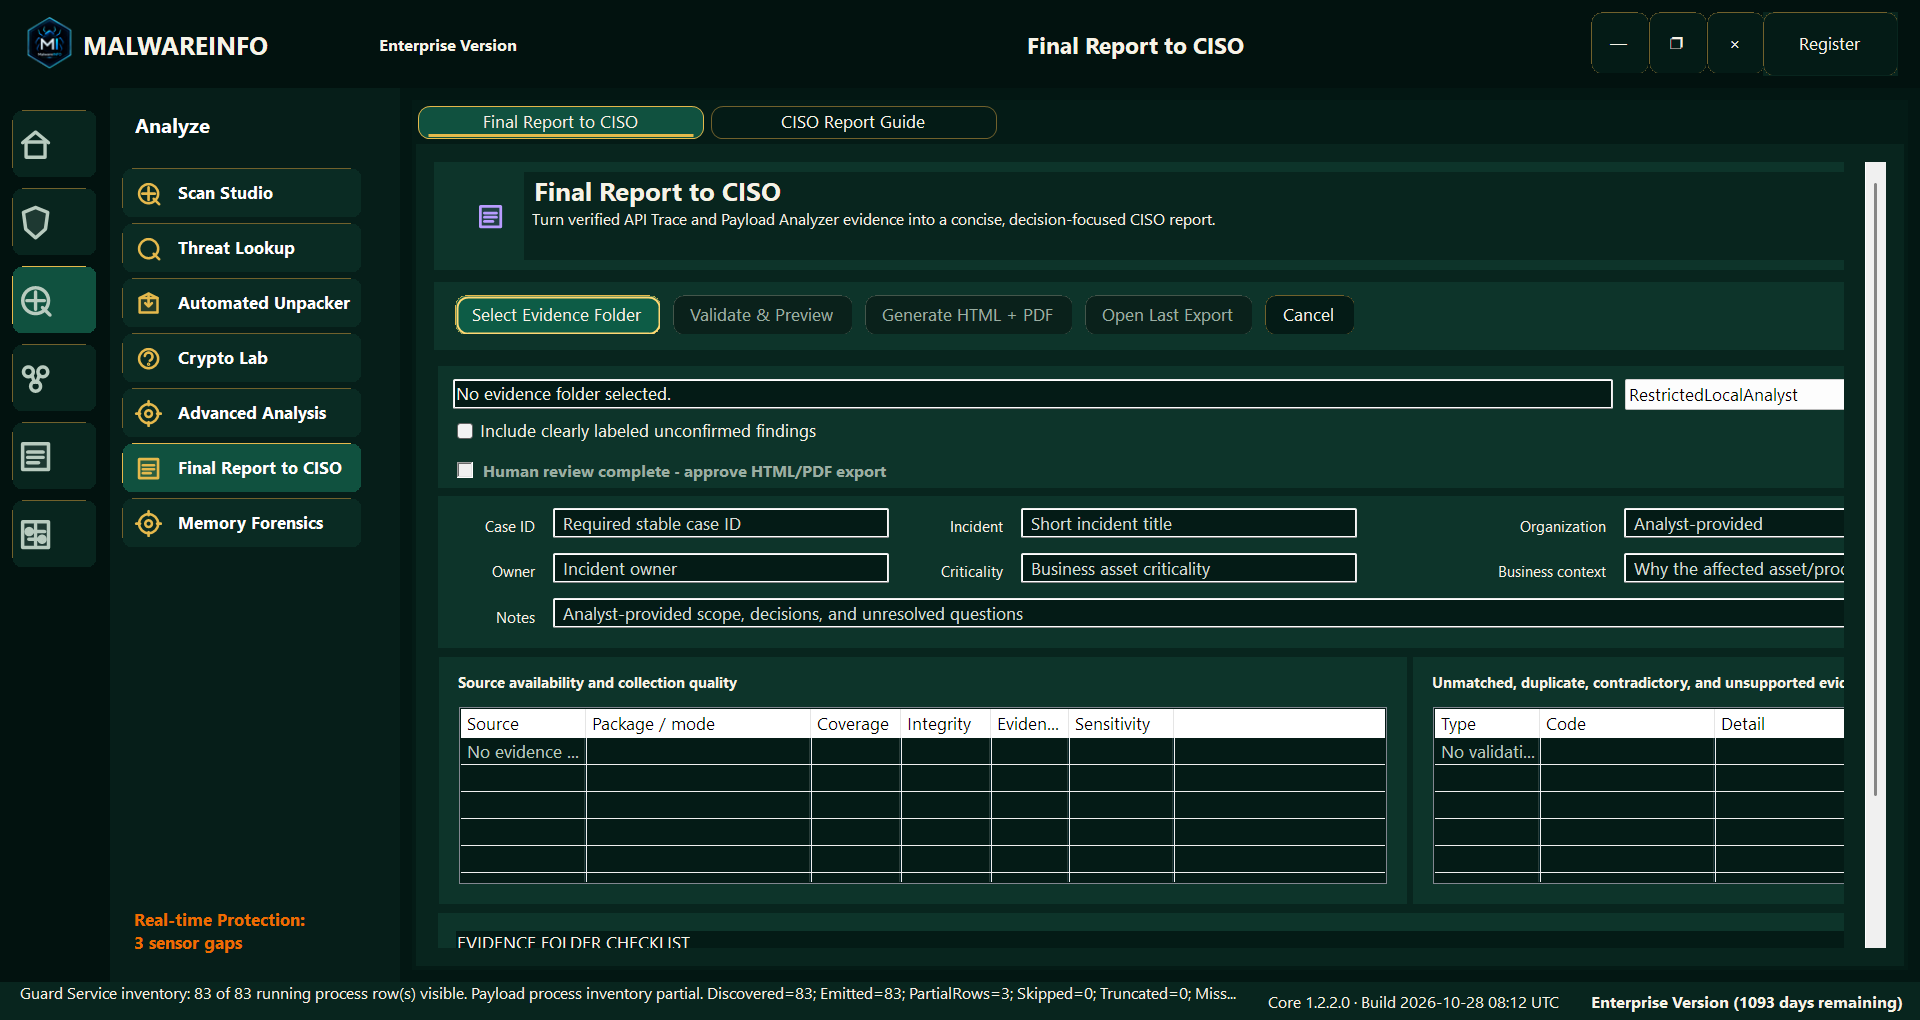Enable Include clearly labeled unconfirmed findings
Screen dimensions: 1920x1020
click(x=465, y=431)
